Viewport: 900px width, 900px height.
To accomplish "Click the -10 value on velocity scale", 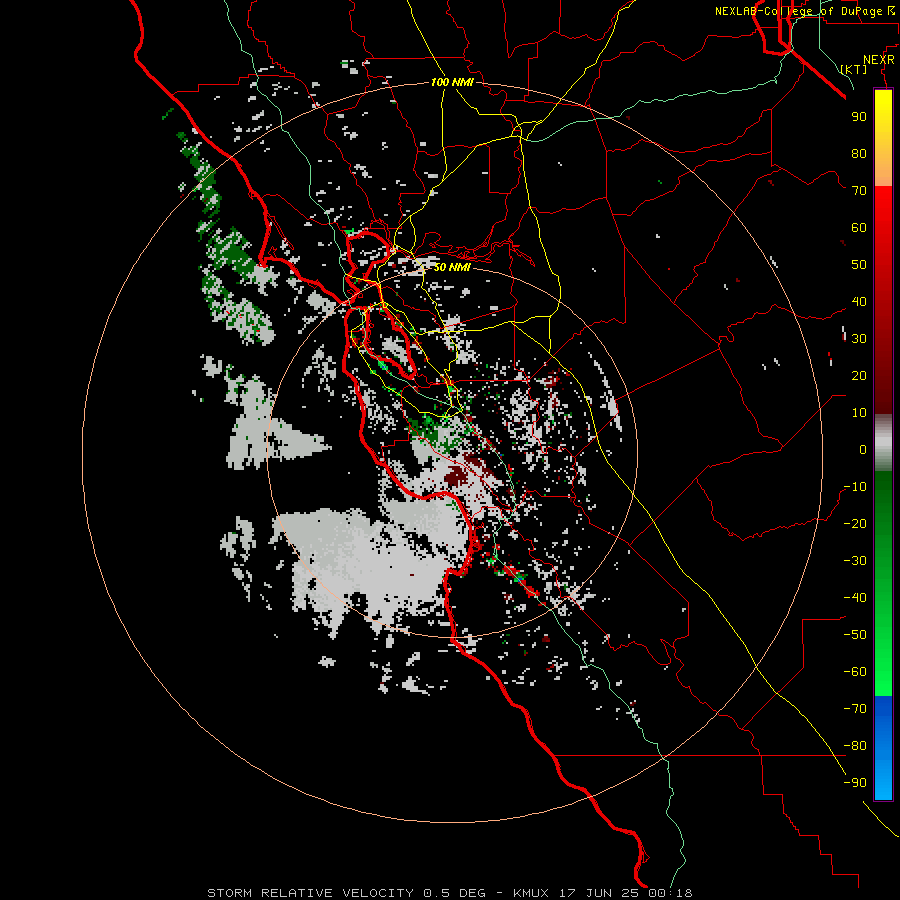I will [855, 487].
